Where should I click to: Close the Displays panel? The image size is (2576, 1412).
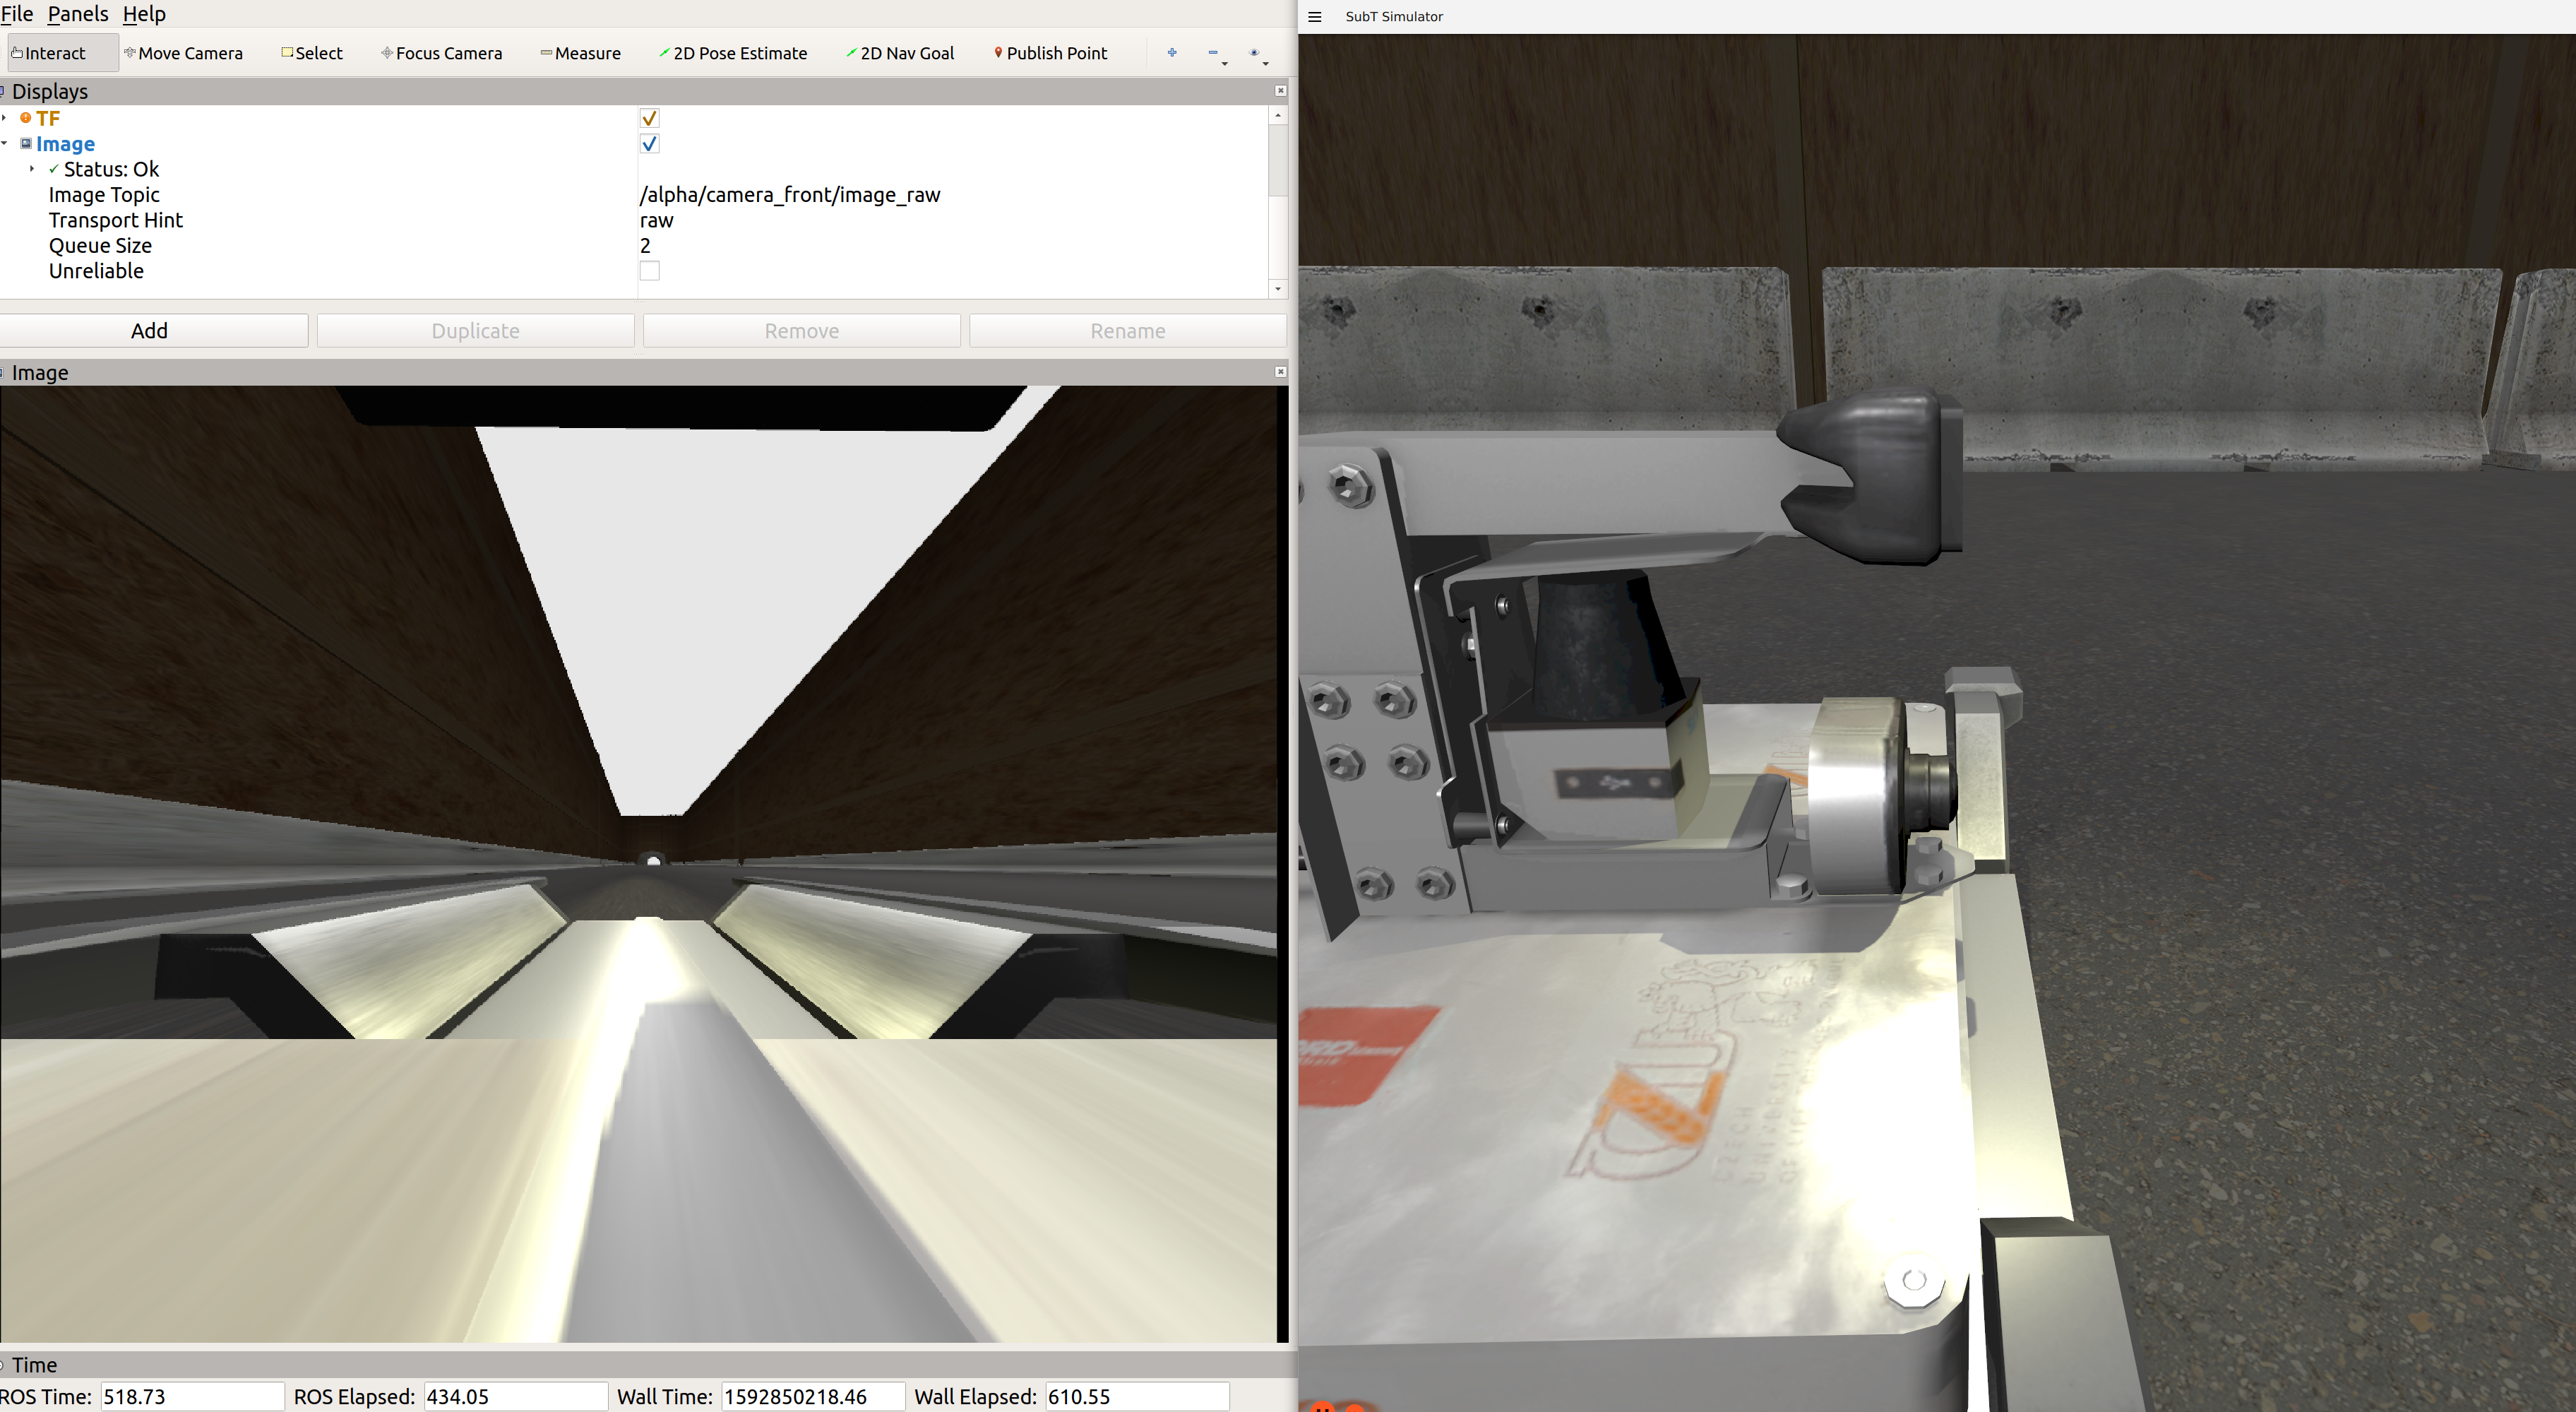point(1280,91)
